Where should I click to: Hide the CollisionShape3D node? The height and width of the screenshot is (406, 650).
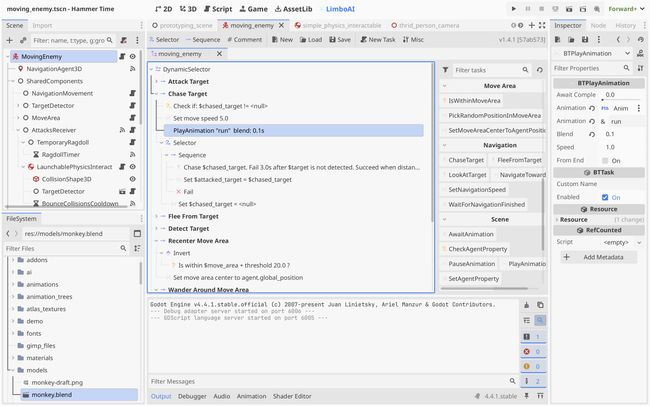coord(133,179)
